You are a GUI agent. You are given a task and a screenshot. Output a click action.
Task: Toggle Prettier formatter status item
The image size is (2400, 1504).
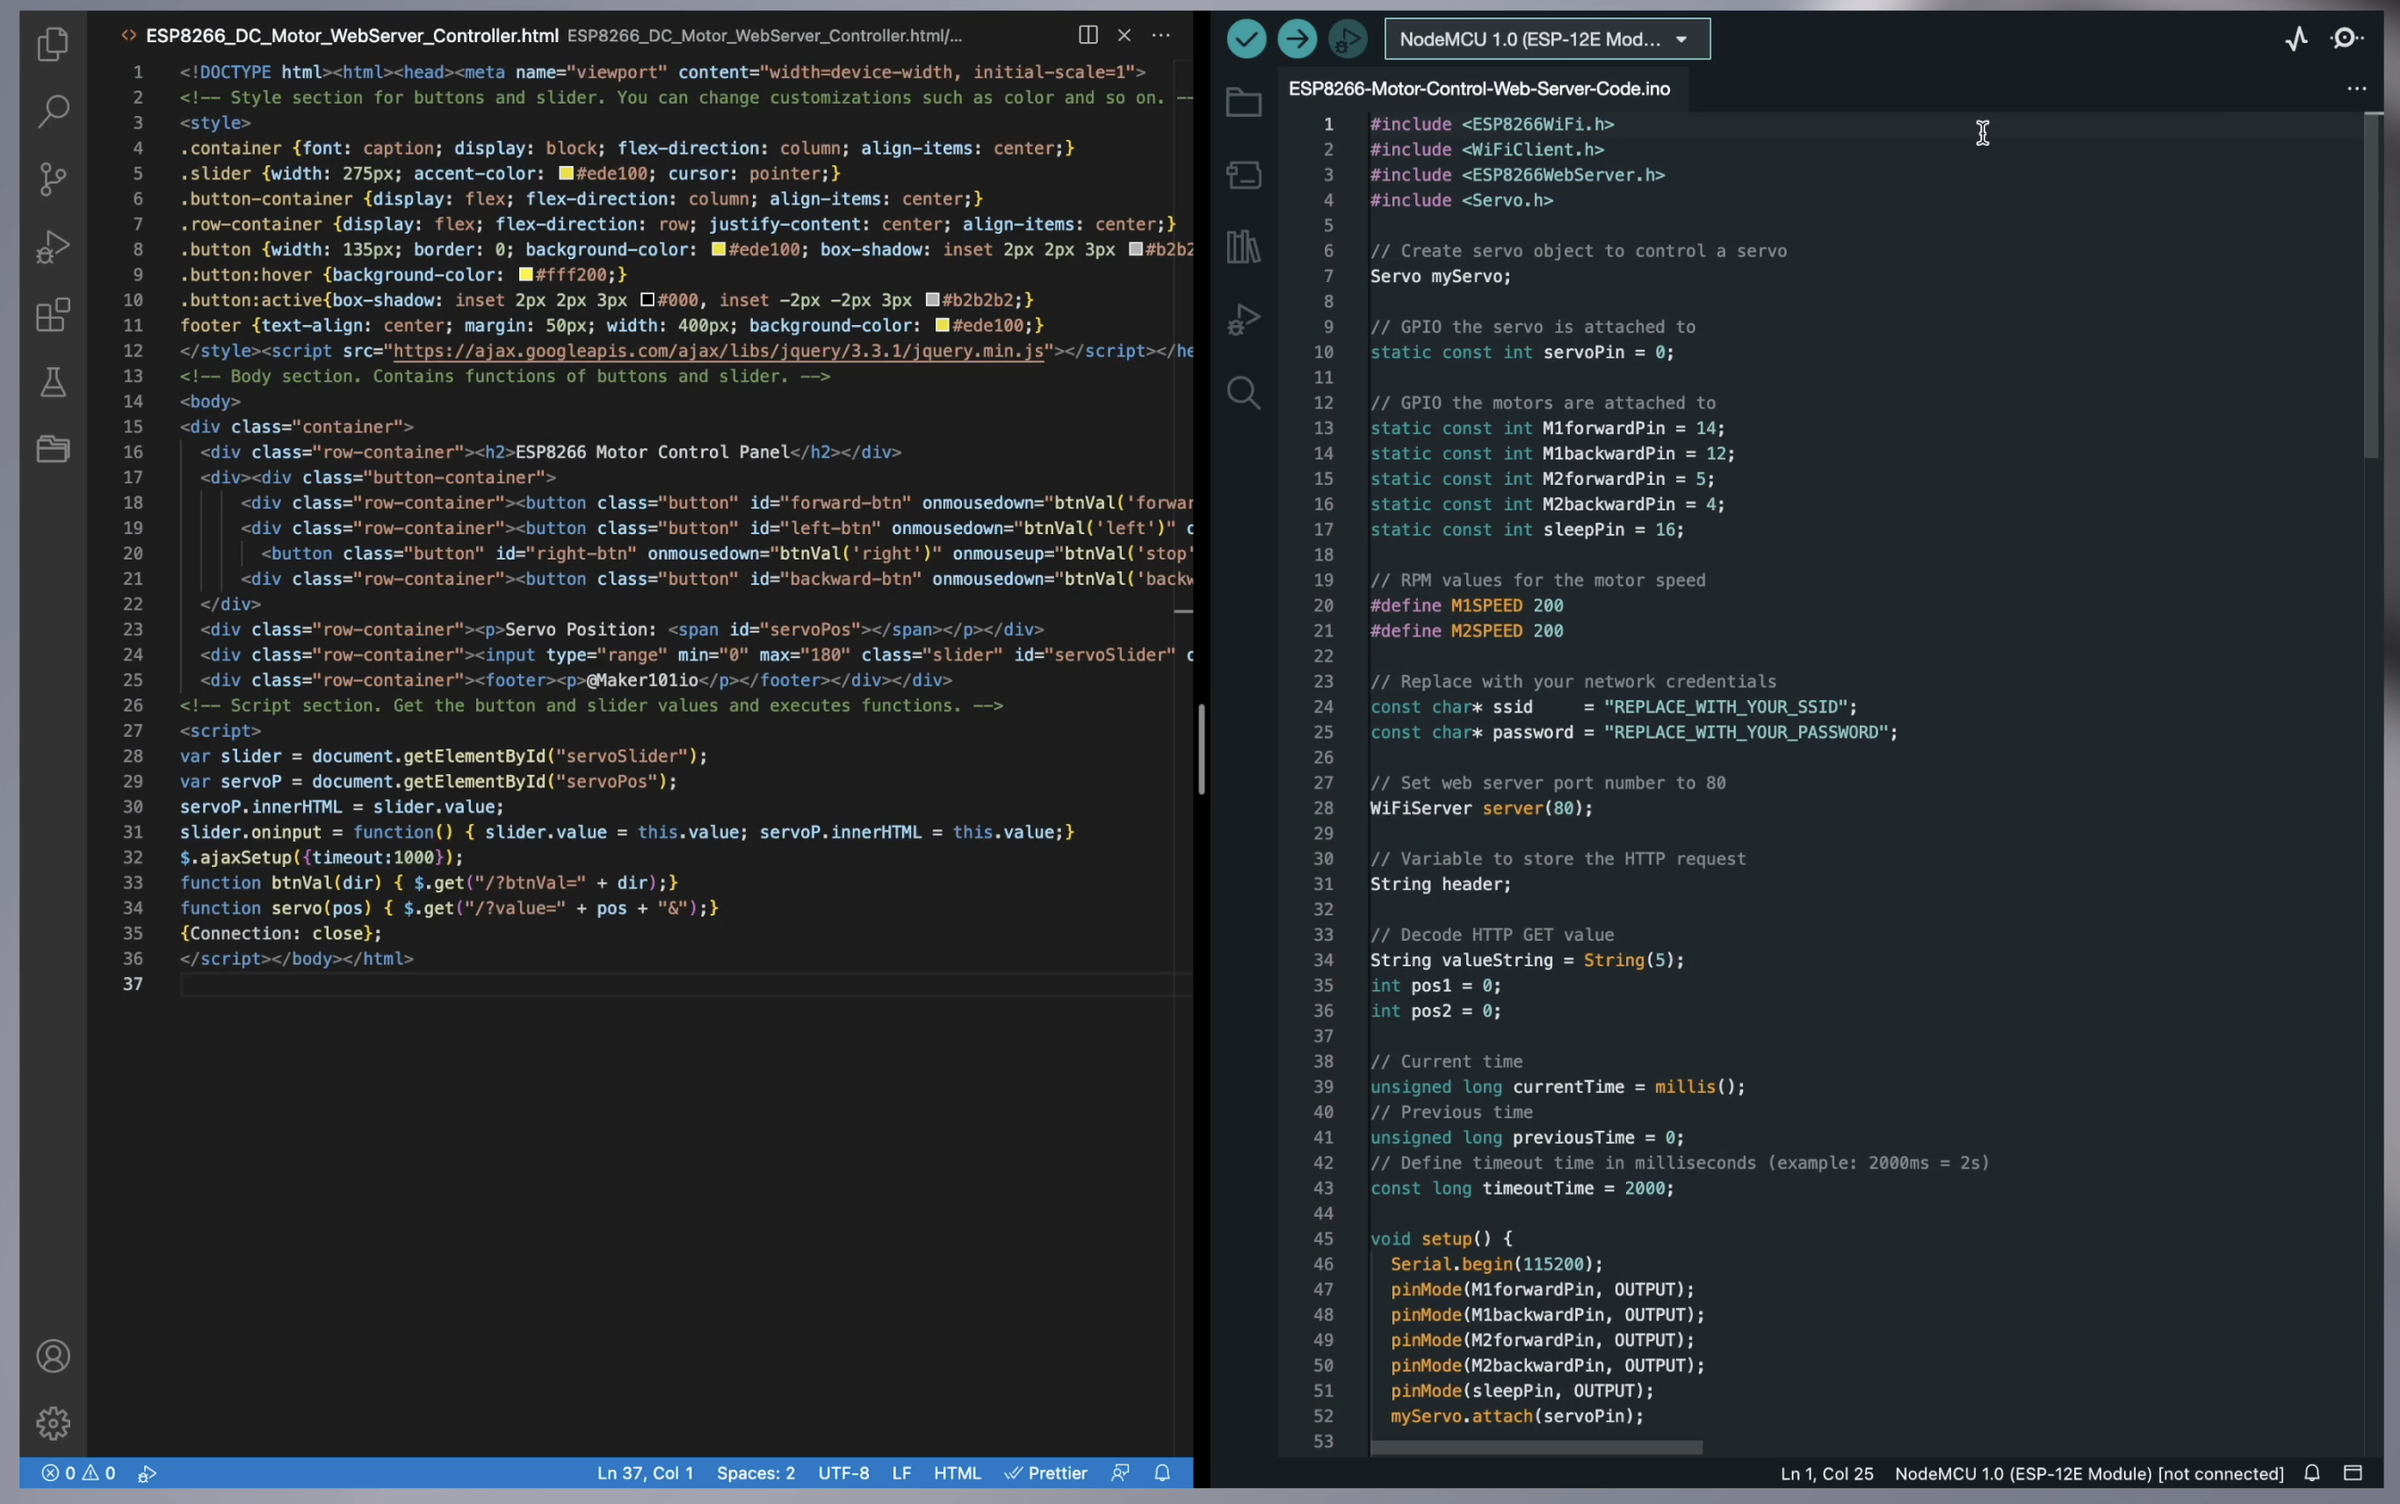pos(1046,1473)
